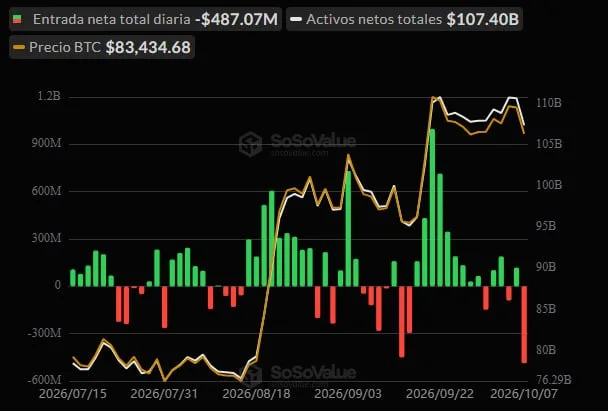Select the $107.40B total net assets value
This screenshot has width=608, height=411.
pyautogui.click(x=483, y=19)
